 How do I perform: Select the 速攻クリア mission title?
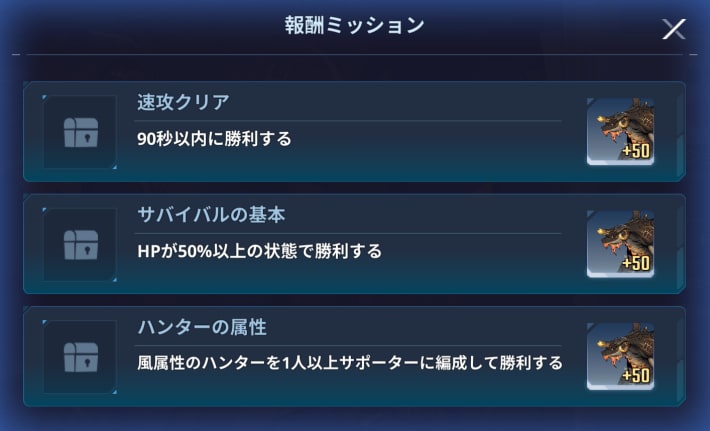tap(183, 102)
